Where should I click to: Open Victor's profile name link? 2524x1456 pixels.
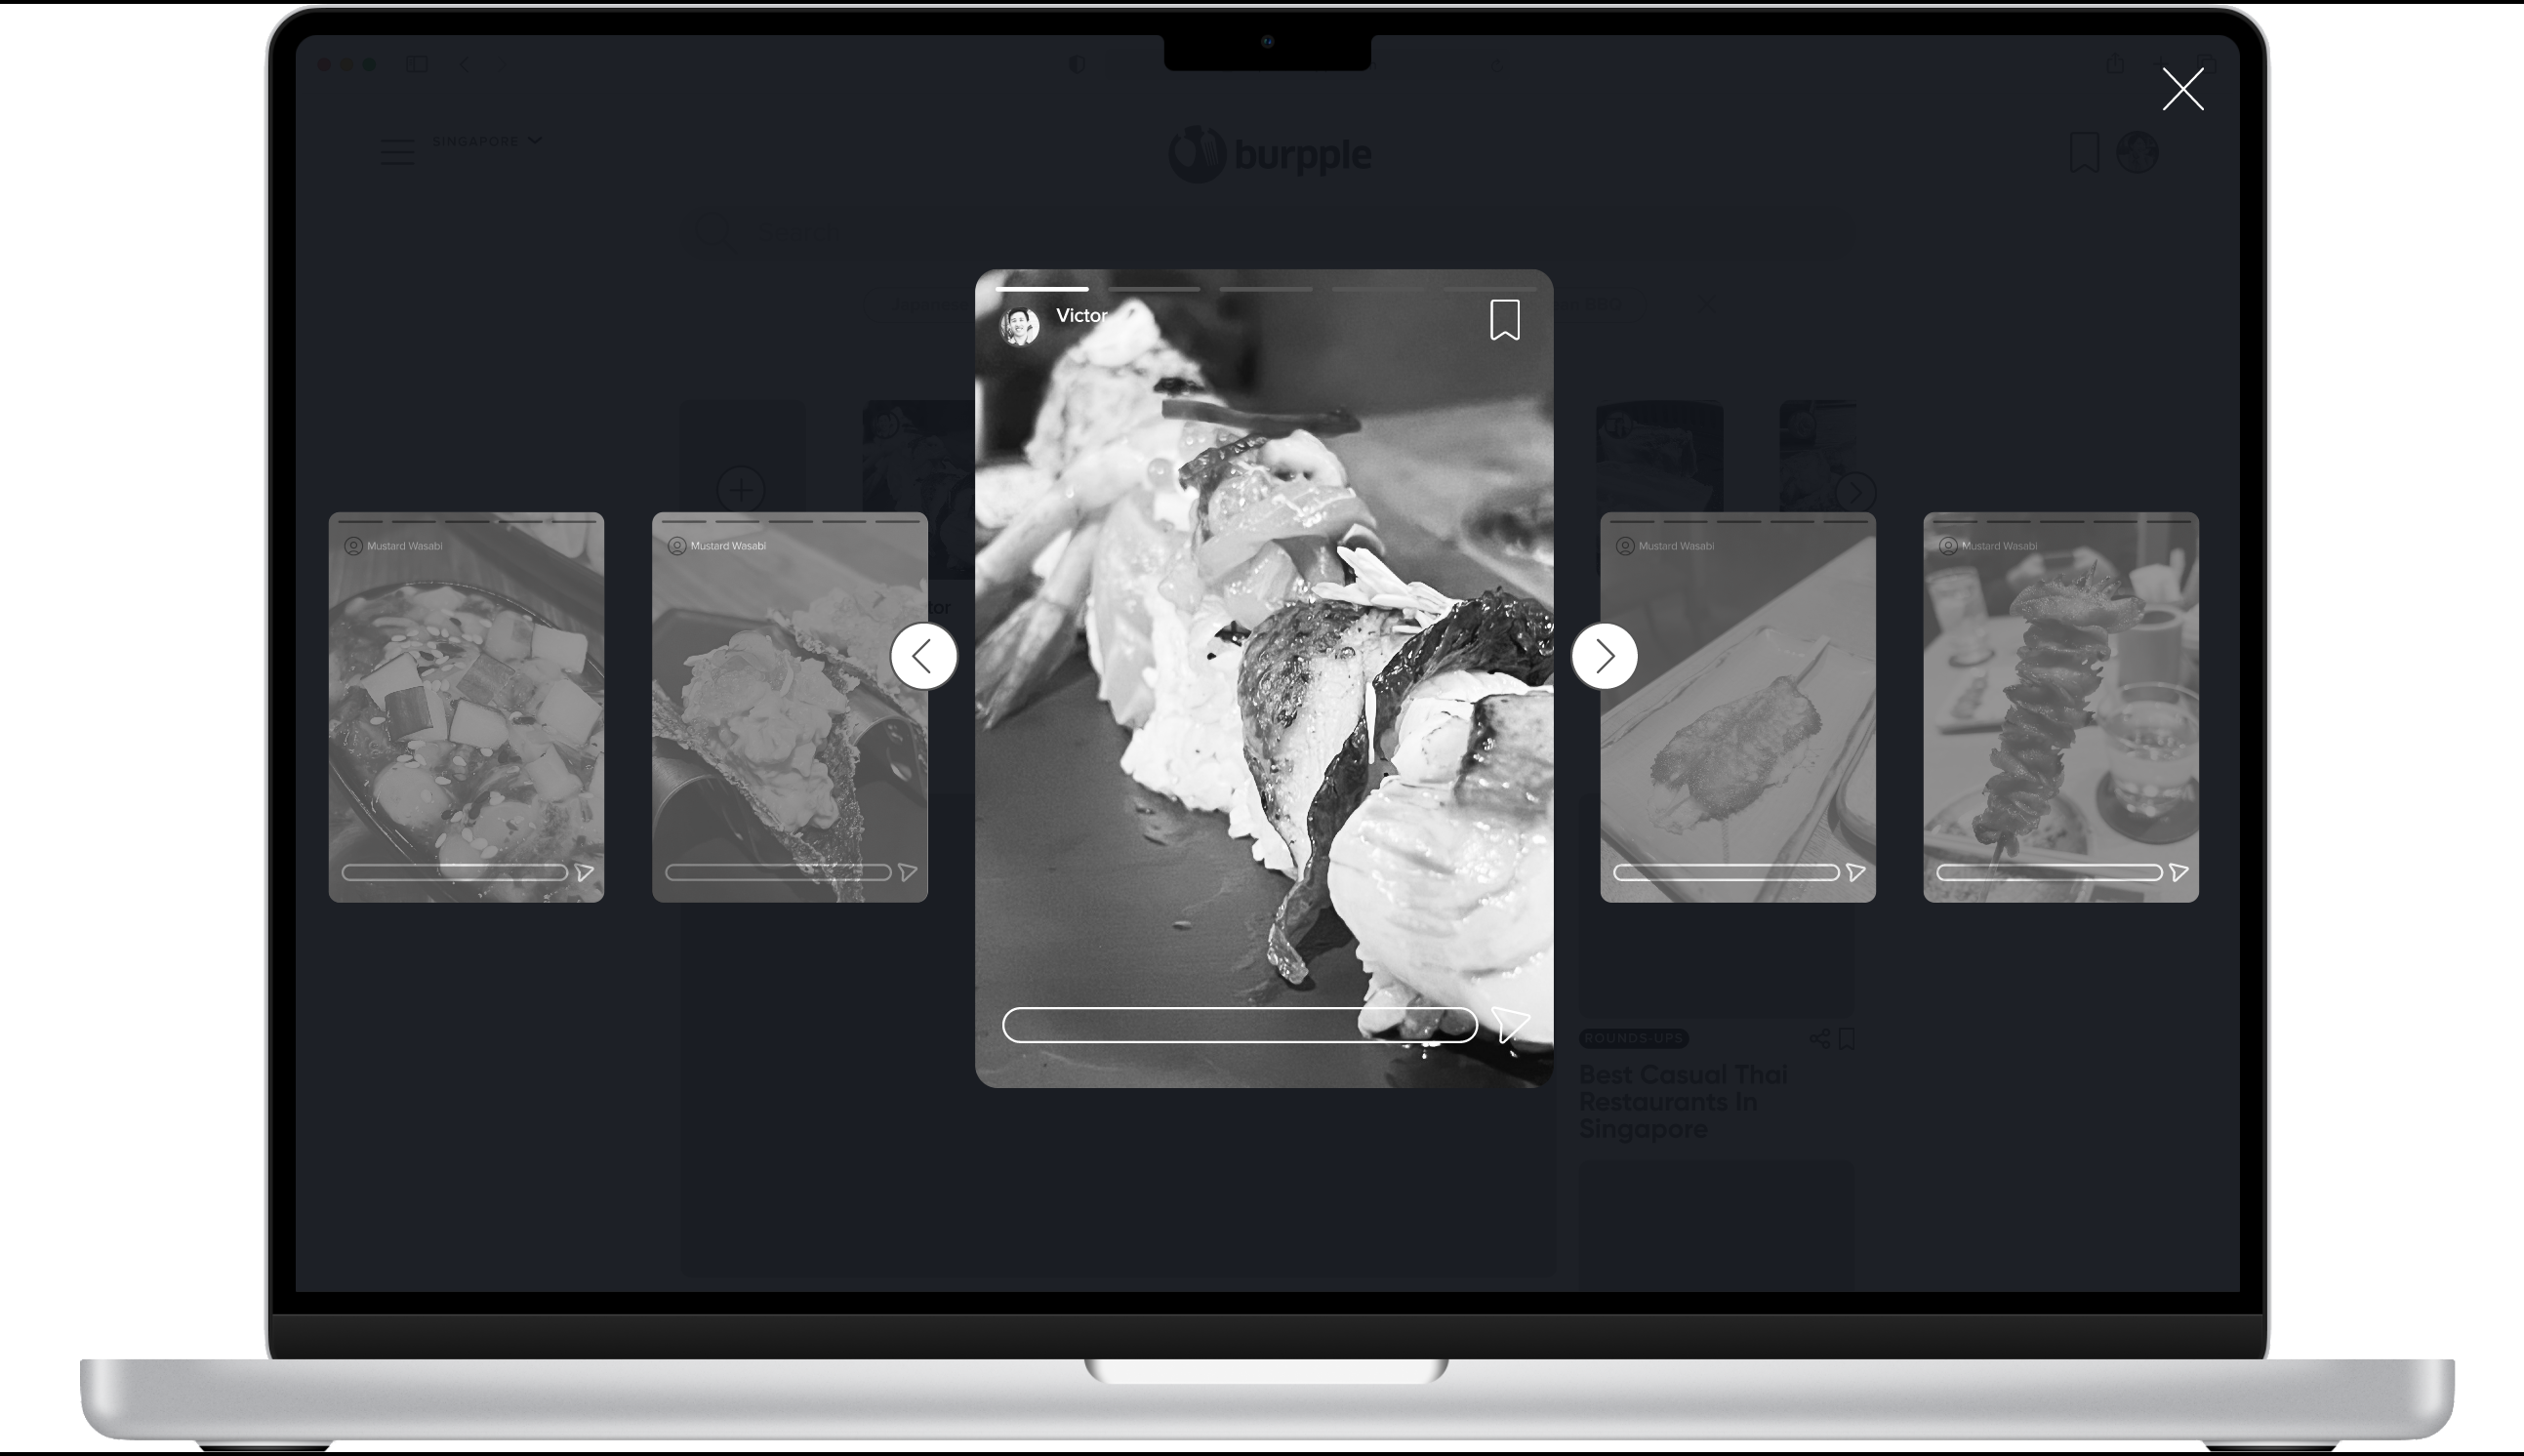pyautogui.click(x=1081, y=315)
